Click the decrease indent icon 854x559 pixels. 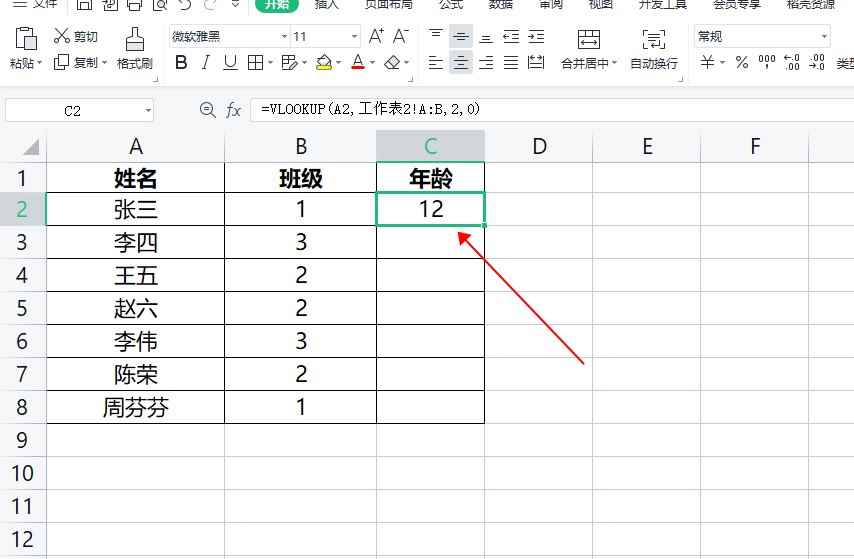(511, 37)
